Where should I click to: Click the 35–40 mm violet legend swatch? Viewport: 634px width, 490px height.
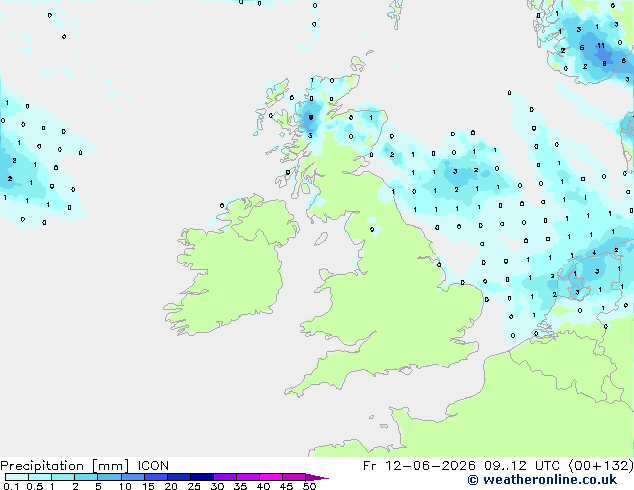(247, 477)
